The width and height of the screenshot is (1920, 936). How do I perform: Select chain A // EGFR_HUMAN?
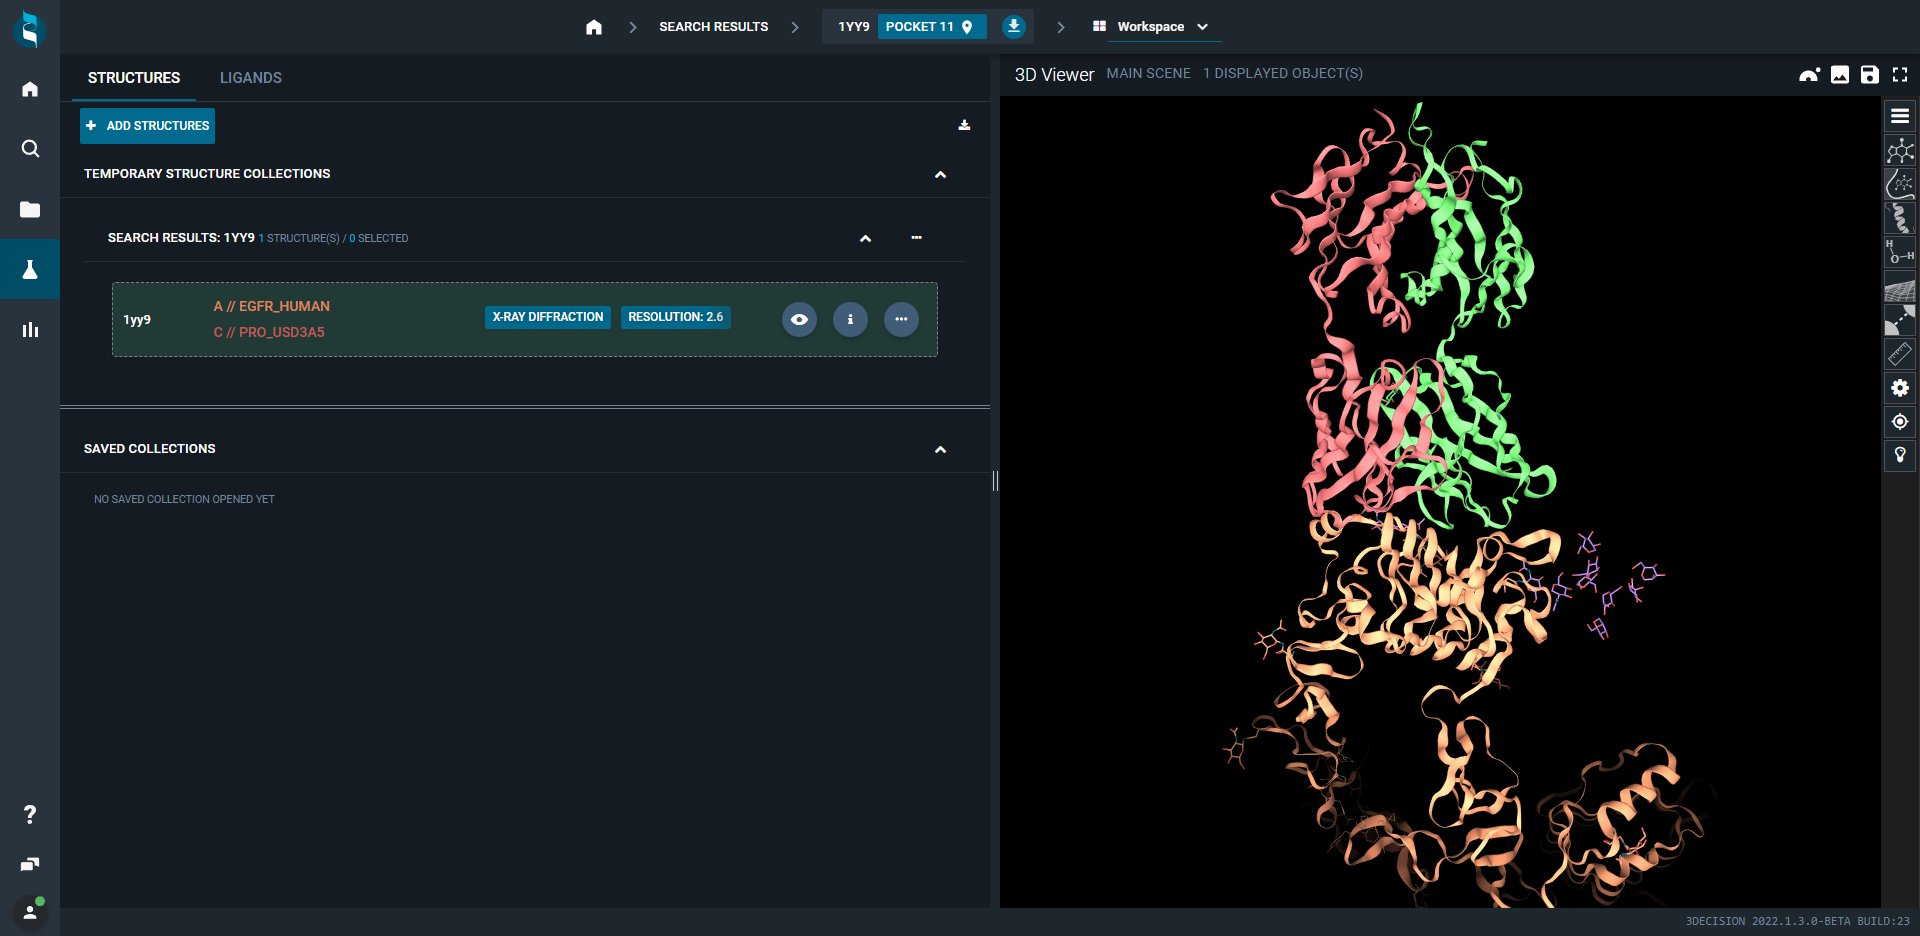pos(271,306)
